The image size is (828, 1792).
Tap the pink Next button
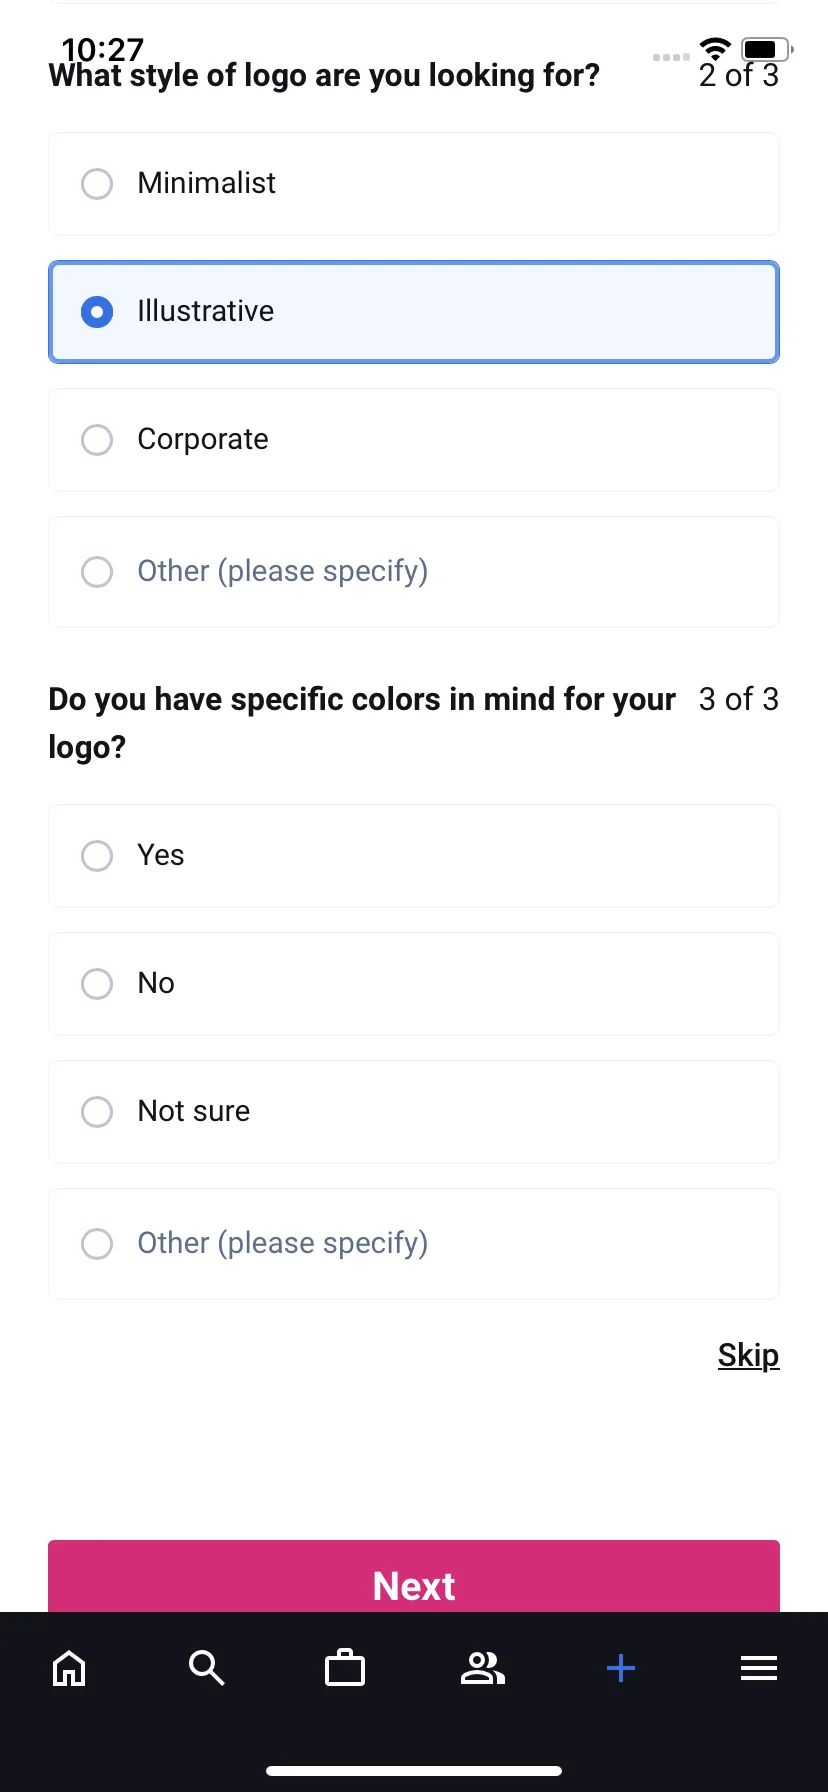pos(414,1577)
